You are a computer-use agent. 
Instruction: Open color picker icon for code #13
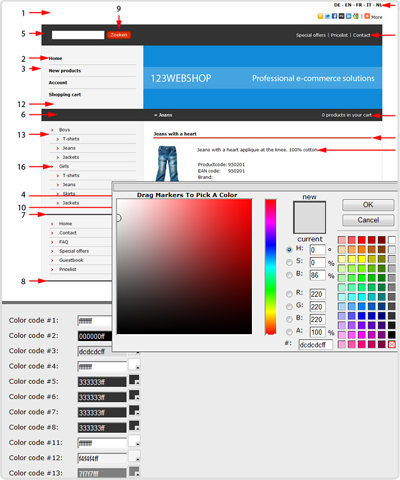tap(134, 472)
